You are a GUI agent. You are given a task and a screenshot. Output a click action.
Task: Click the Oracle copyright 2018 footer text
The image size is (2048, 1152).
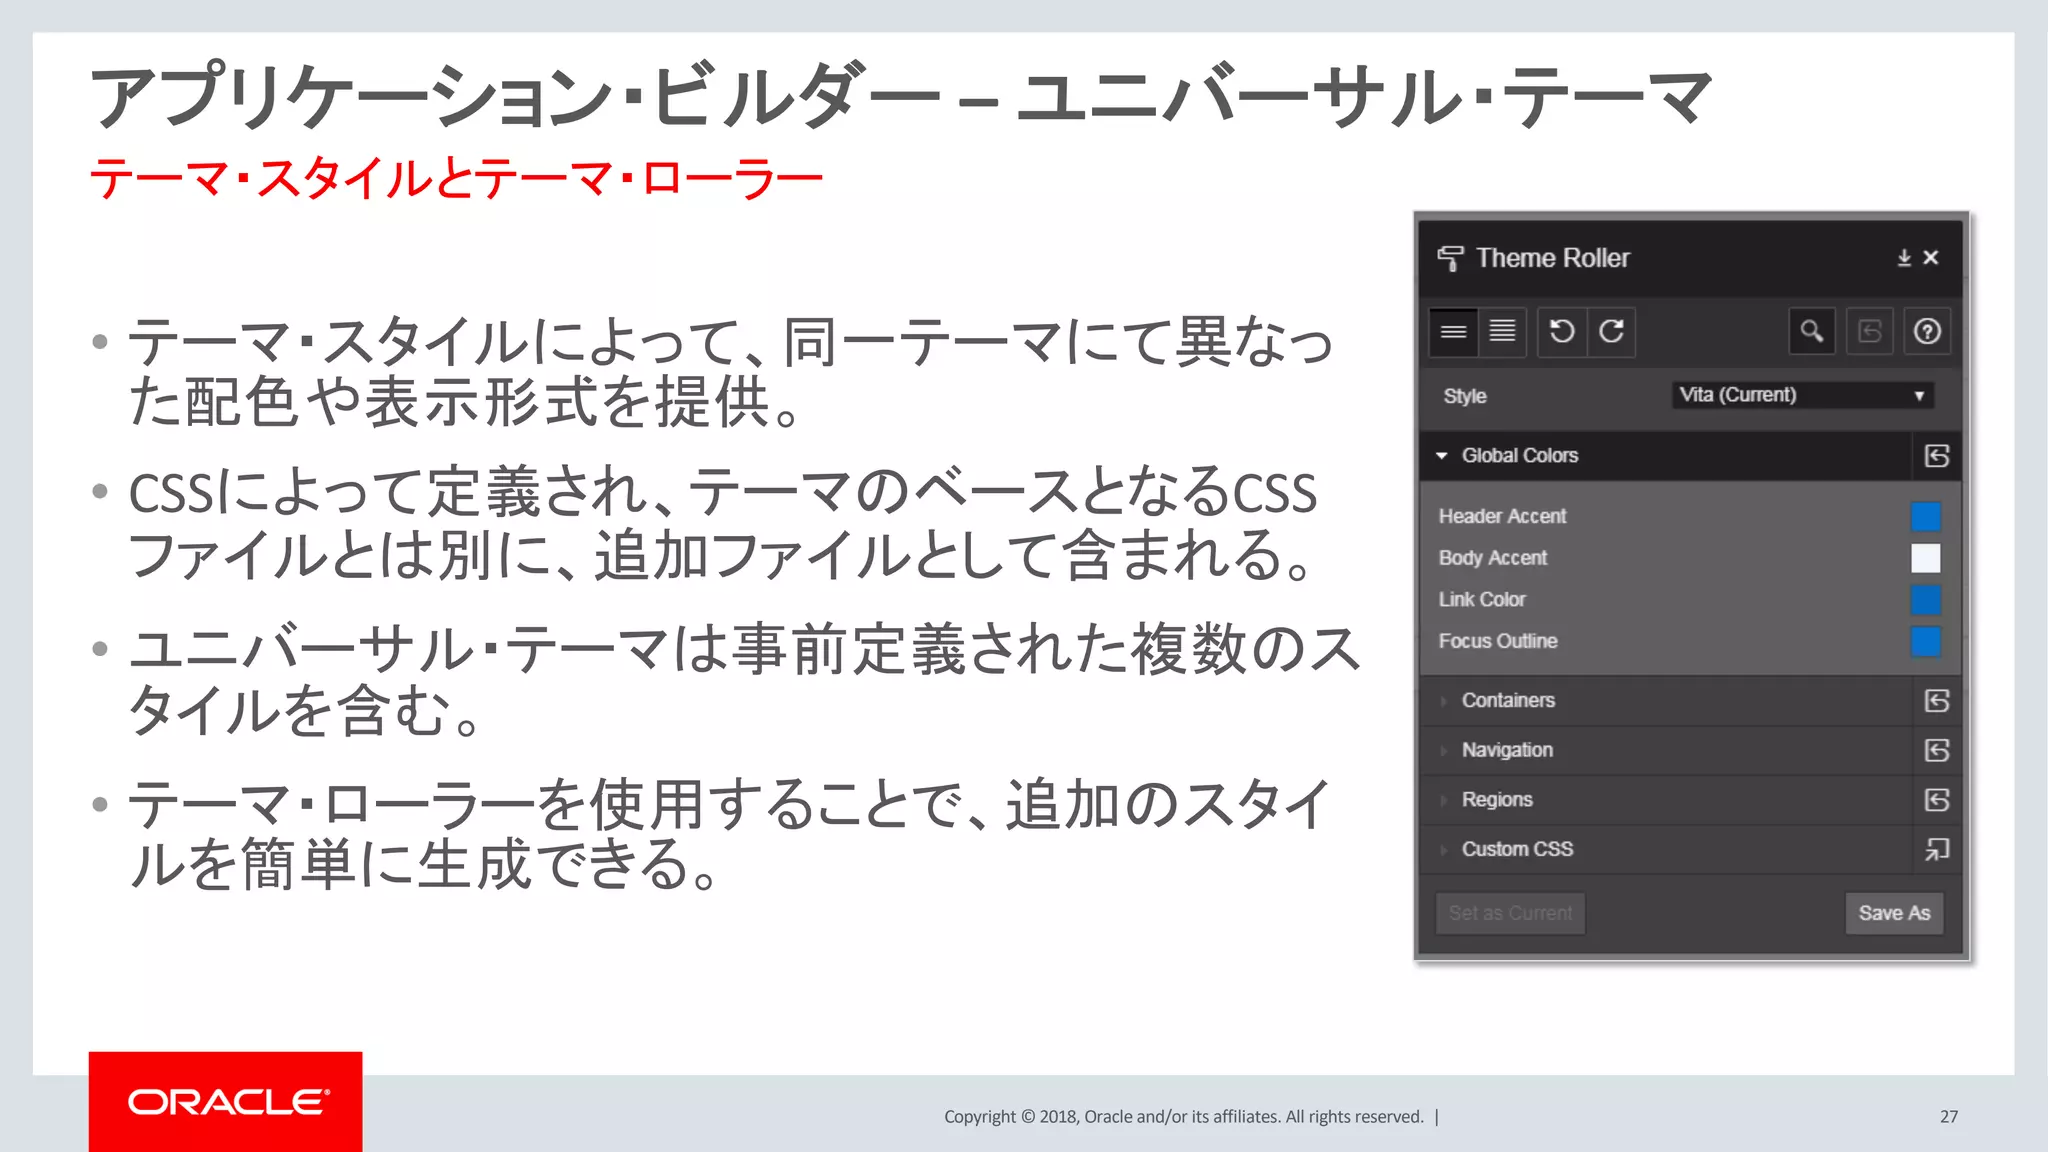1184,1117
